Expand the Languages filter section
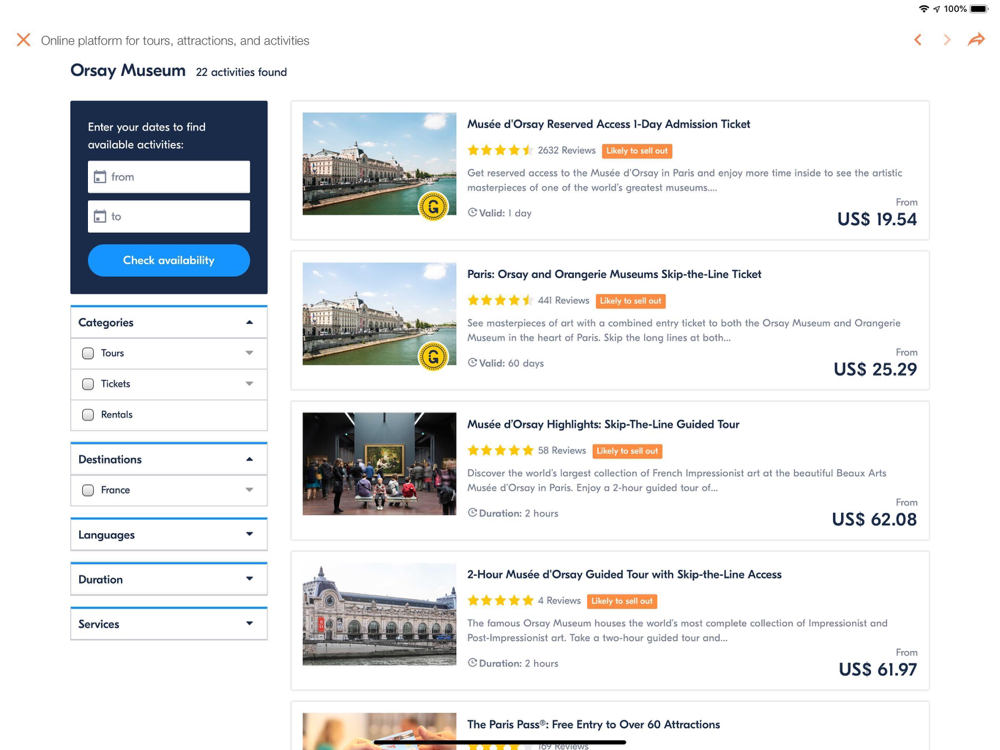 (169, 534)
